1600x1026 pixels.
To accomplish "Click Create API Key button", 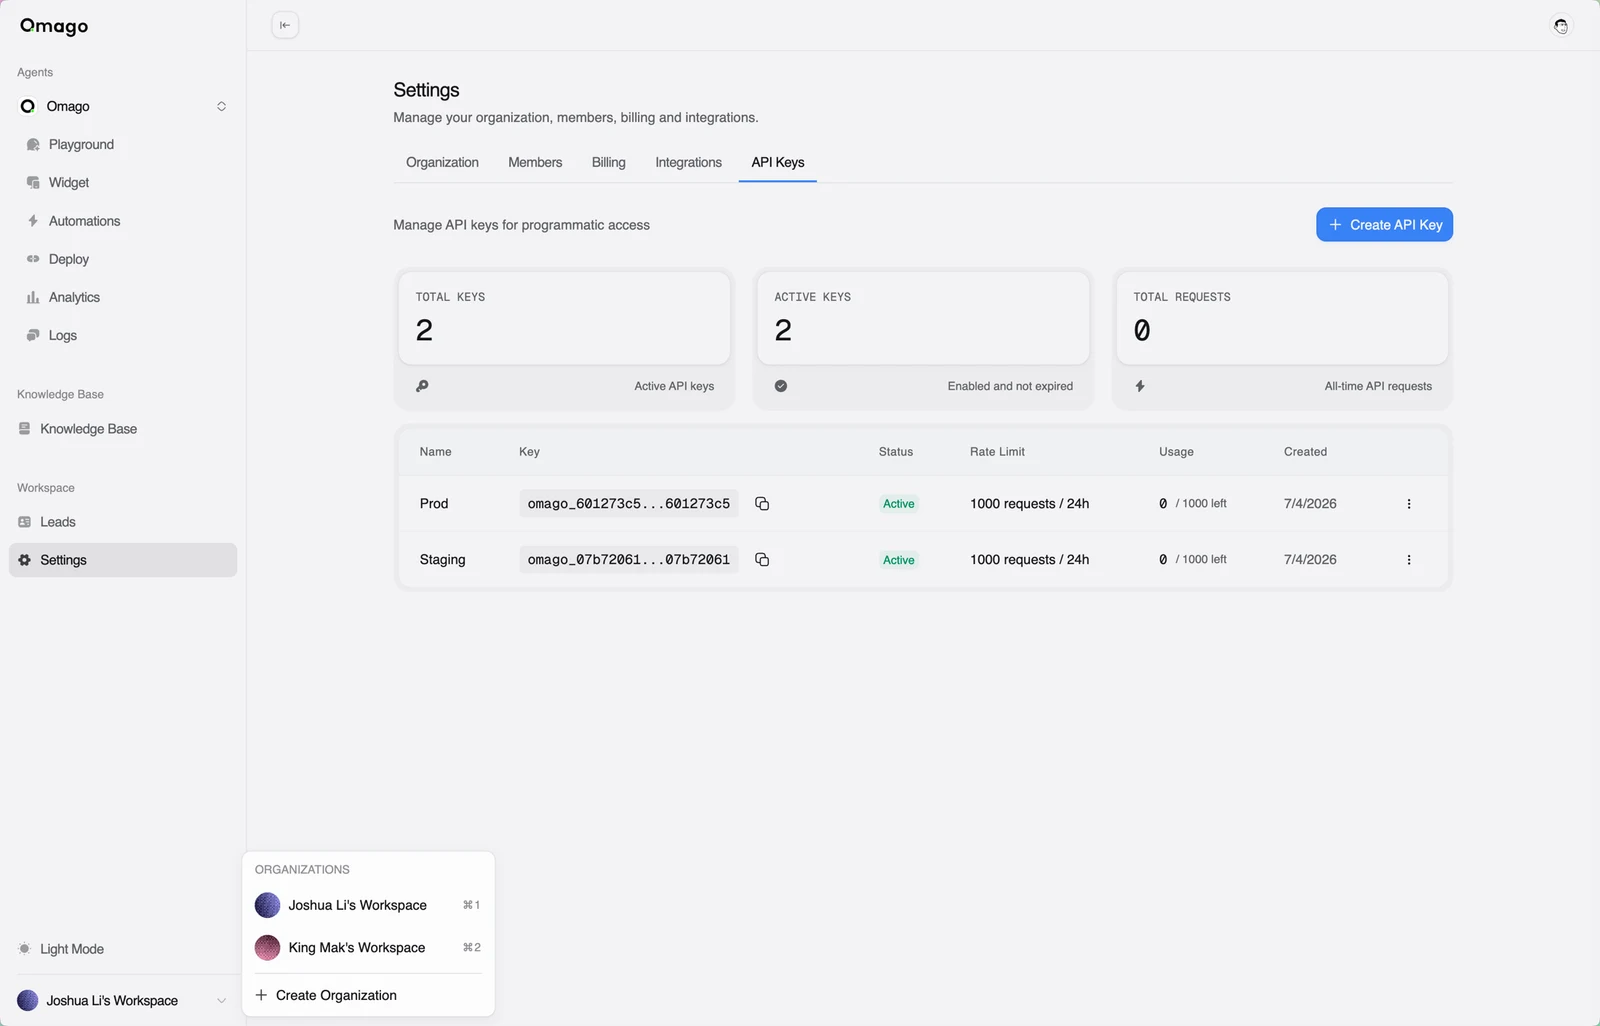I will (x=1384, y=225).
